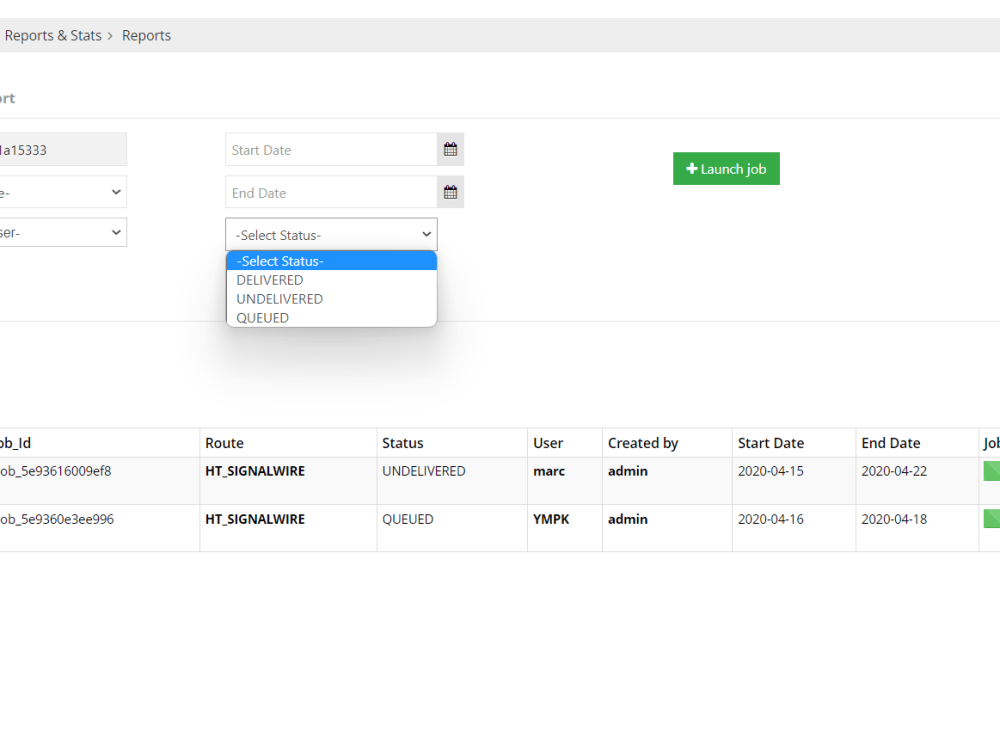The width and height of the screenshot is (1000, 750).
Task: Open the Start Date calendar picker icon
Action: click(450, 148)
